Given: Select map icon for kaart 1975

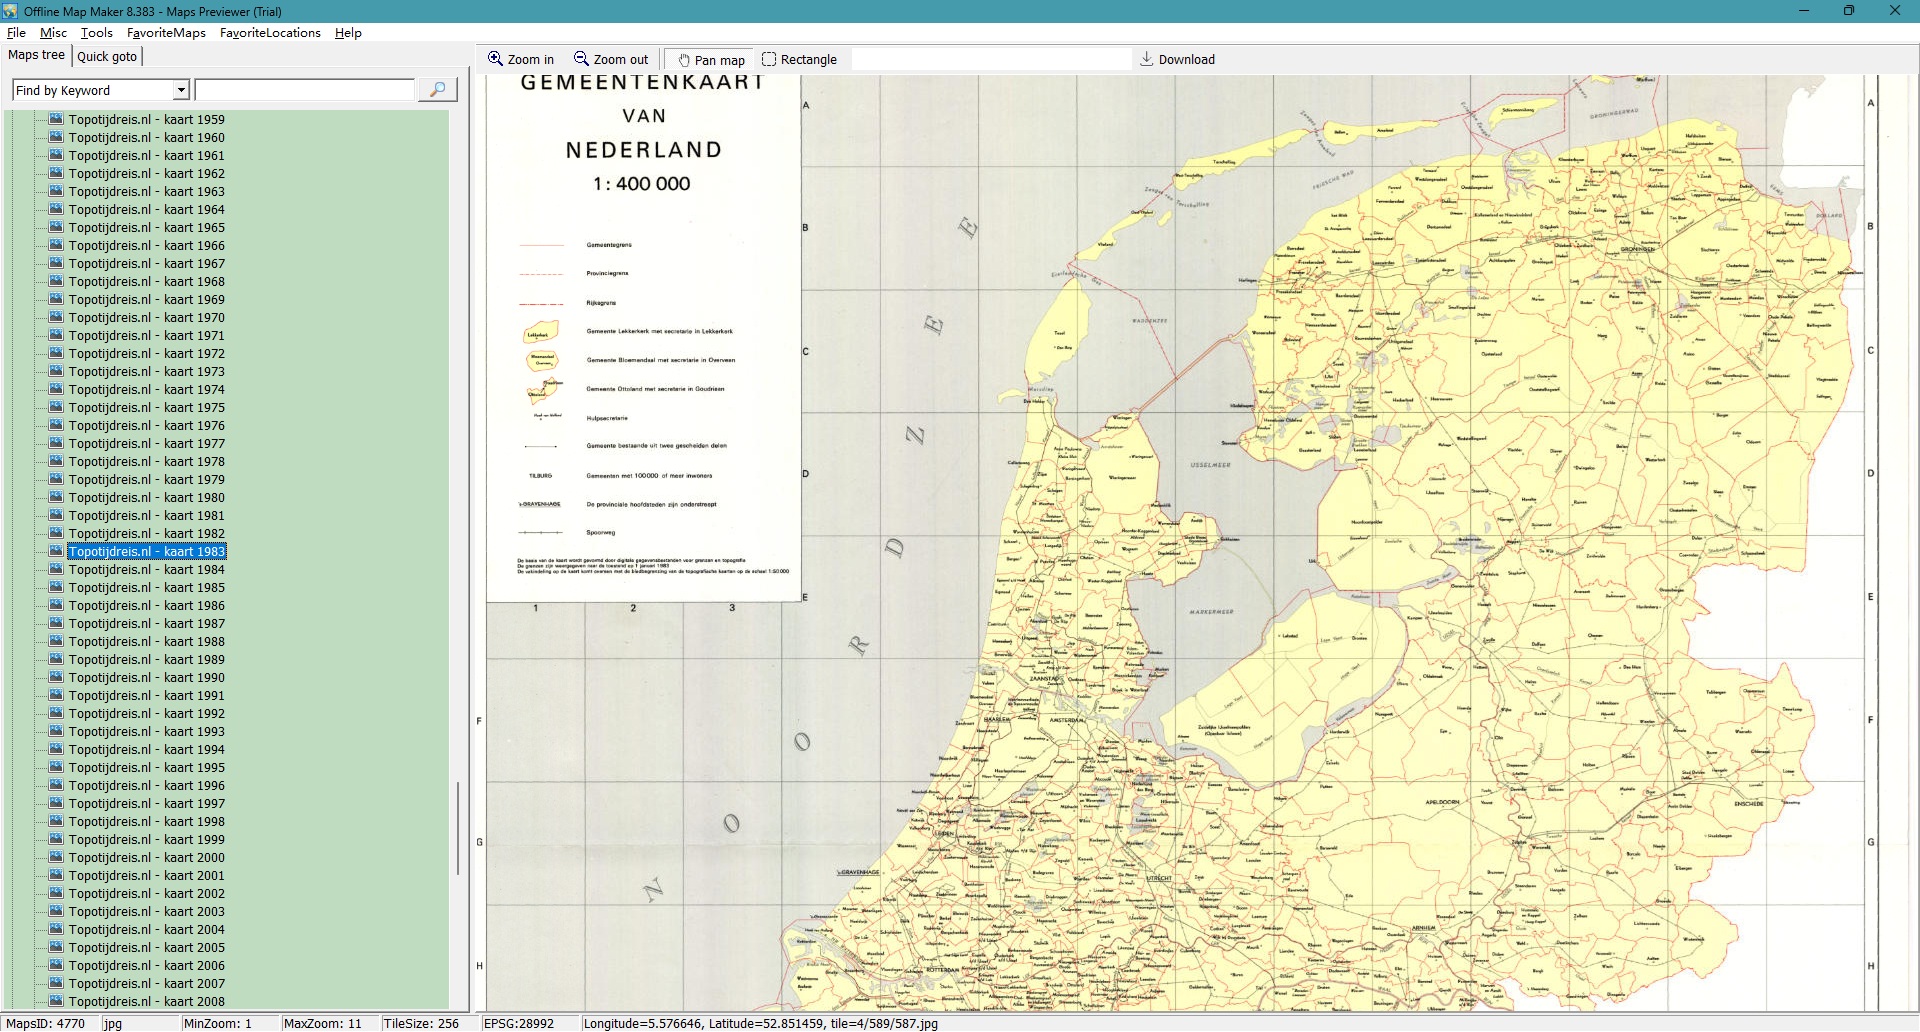Looking at the screenshot, I should coord(56,407).
